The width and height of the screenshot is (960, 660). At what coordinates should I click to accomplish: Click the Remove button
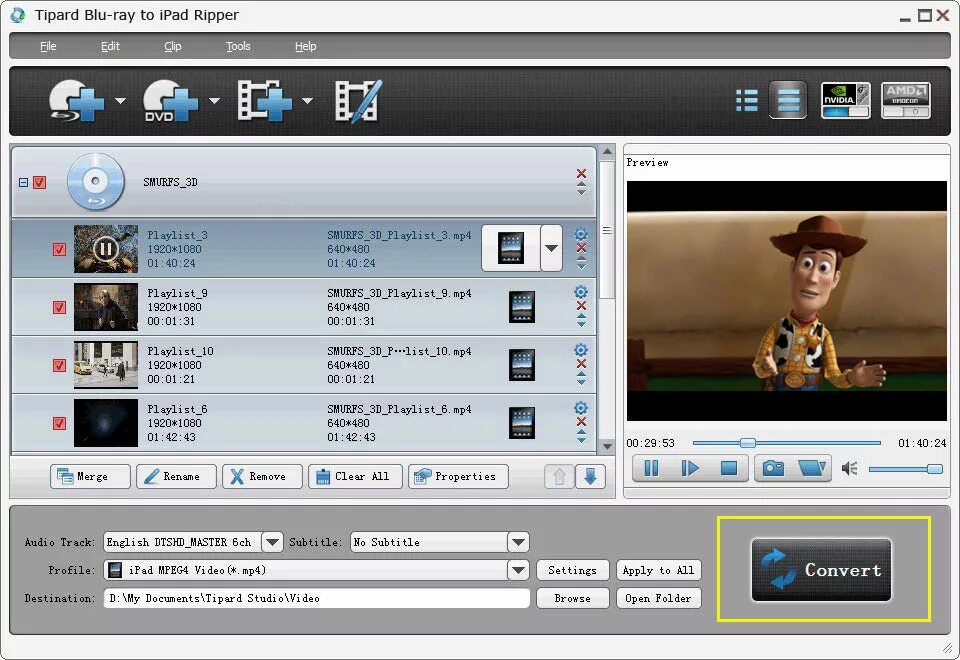(262, 476)
